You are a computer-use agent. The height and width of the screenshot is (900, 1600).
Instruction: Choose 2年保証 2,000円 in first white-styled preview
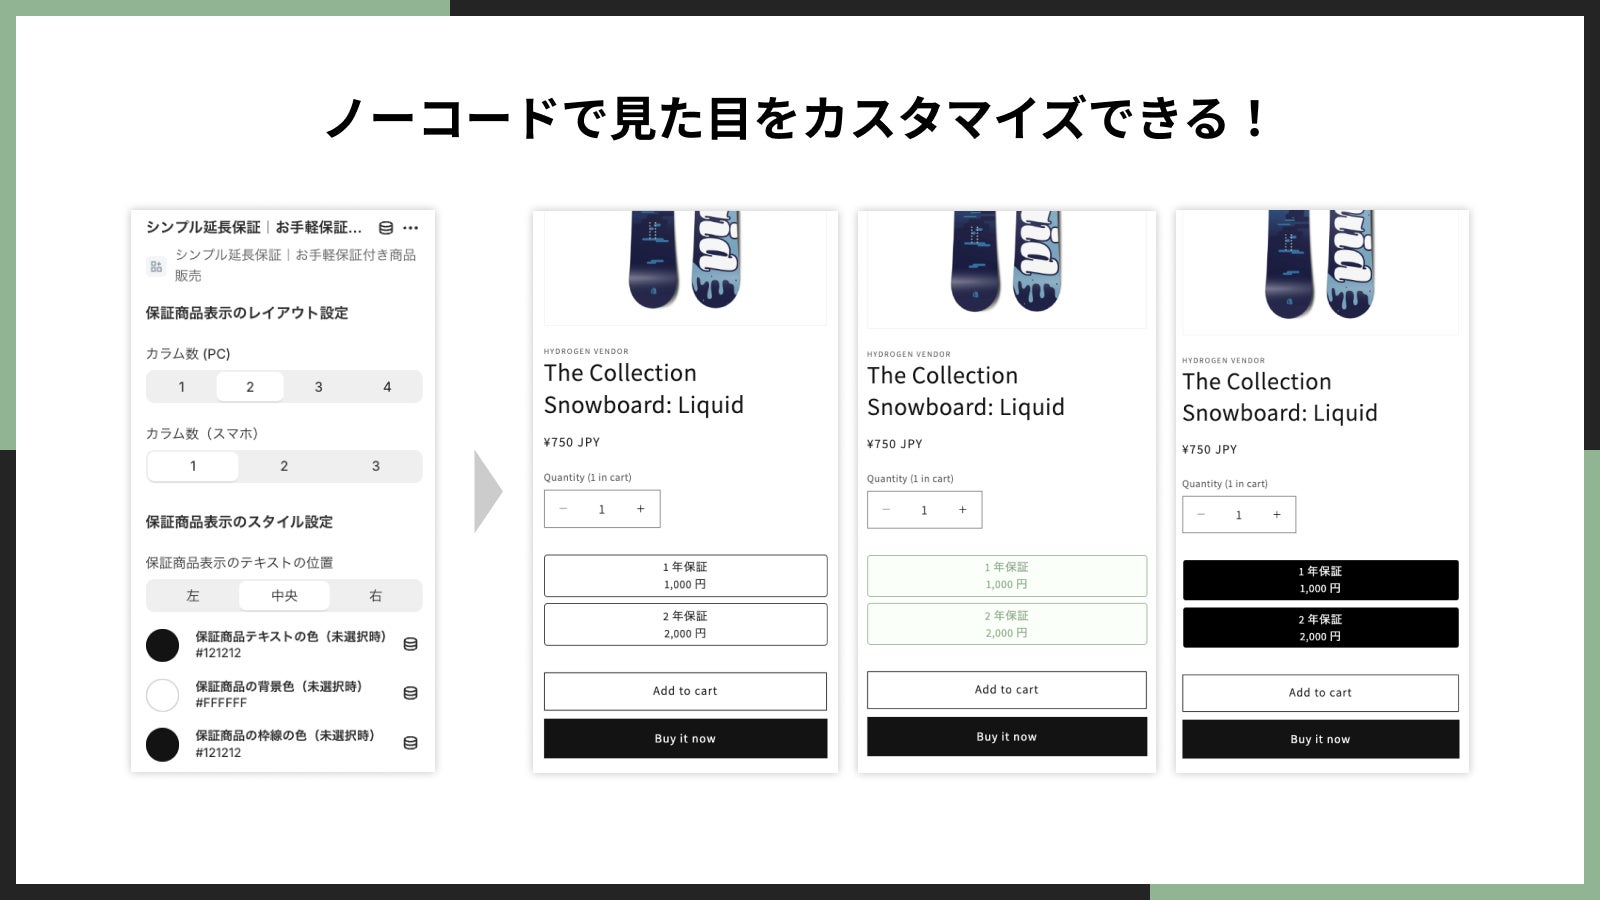685,625
